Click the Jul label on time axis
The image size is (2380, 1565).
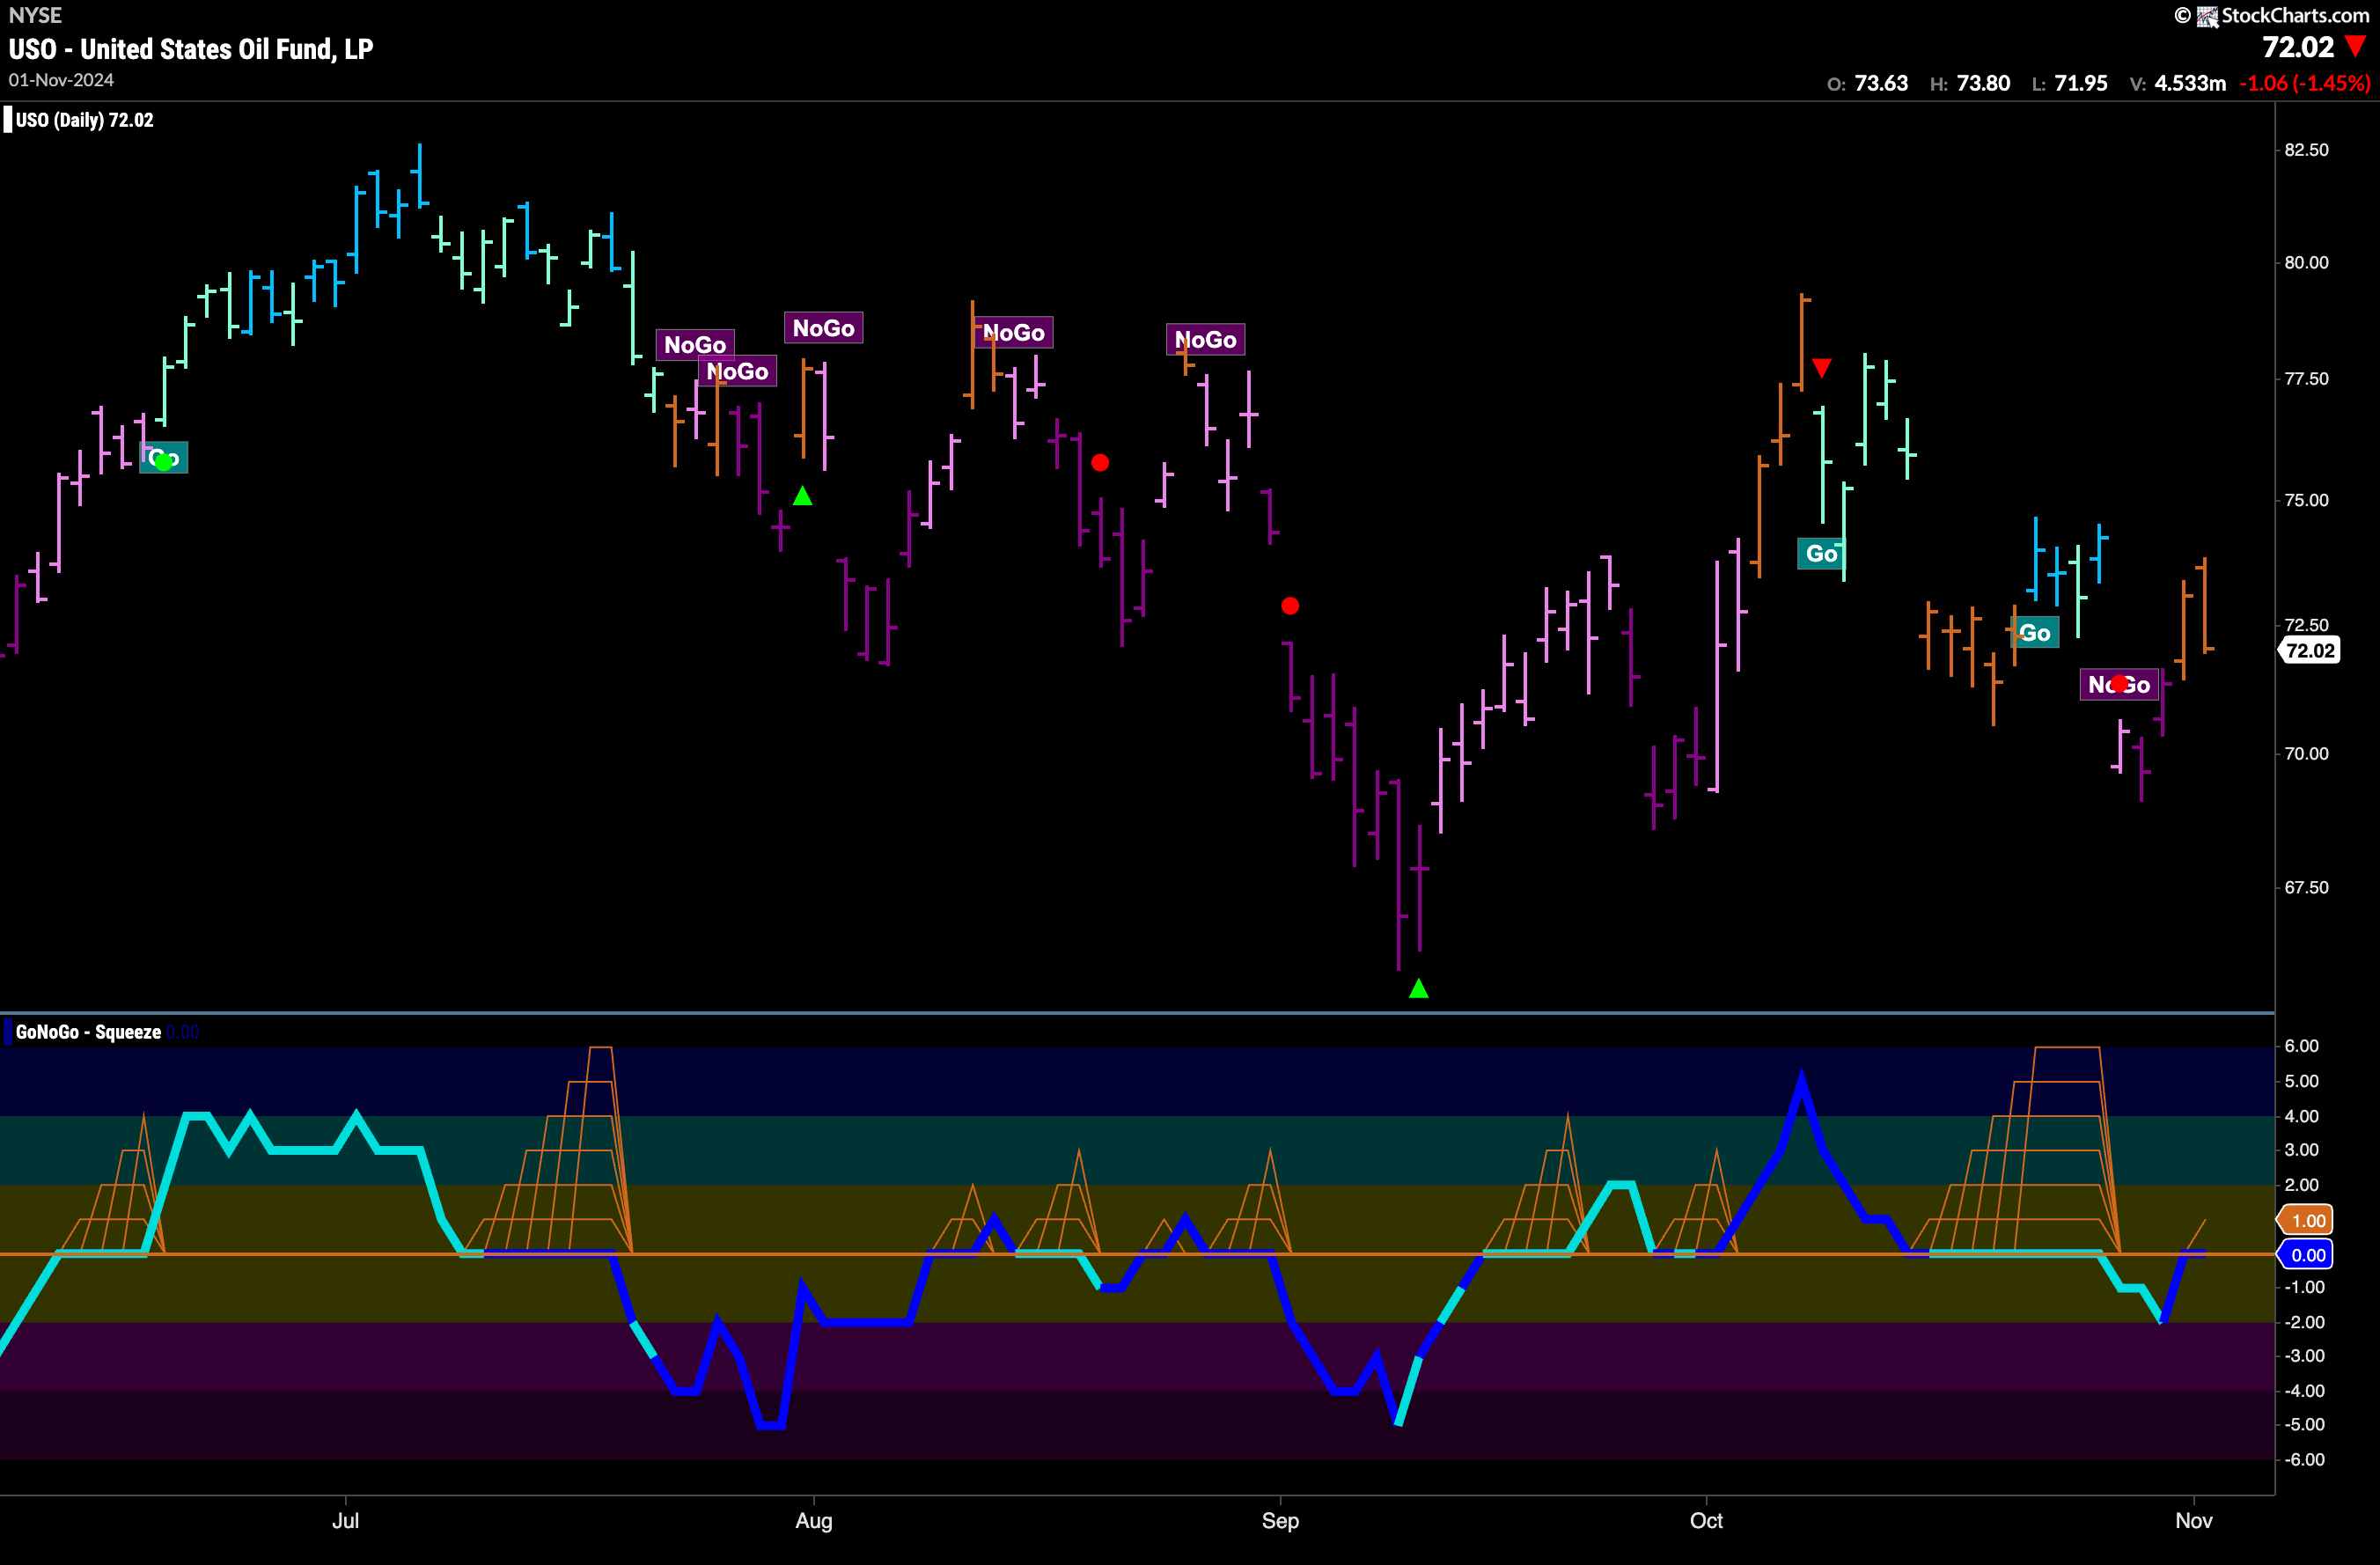coord(345,1520)
